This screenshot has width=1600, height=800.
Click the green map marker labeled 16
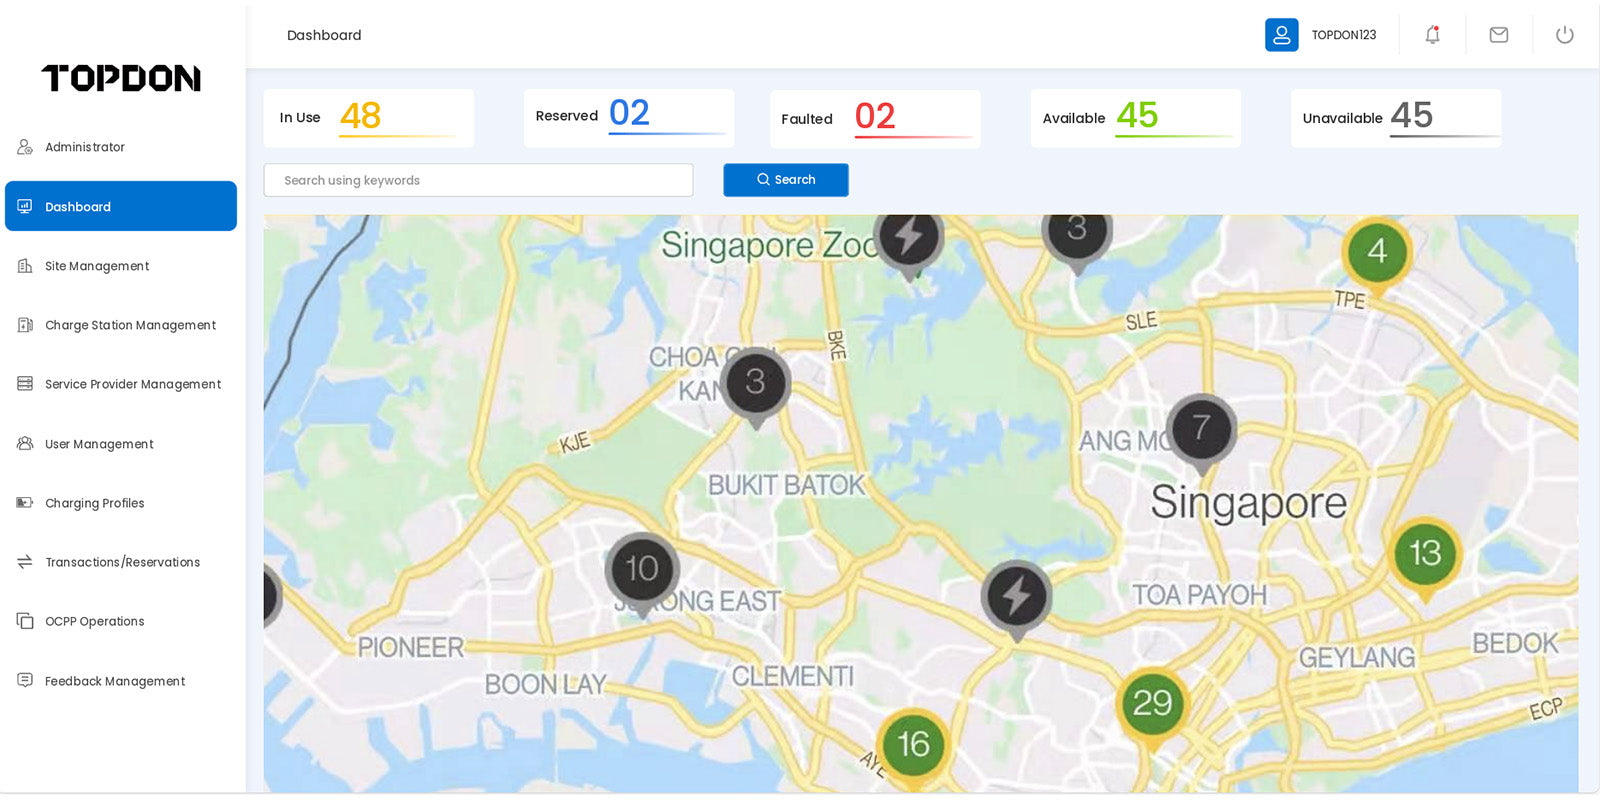913,744
